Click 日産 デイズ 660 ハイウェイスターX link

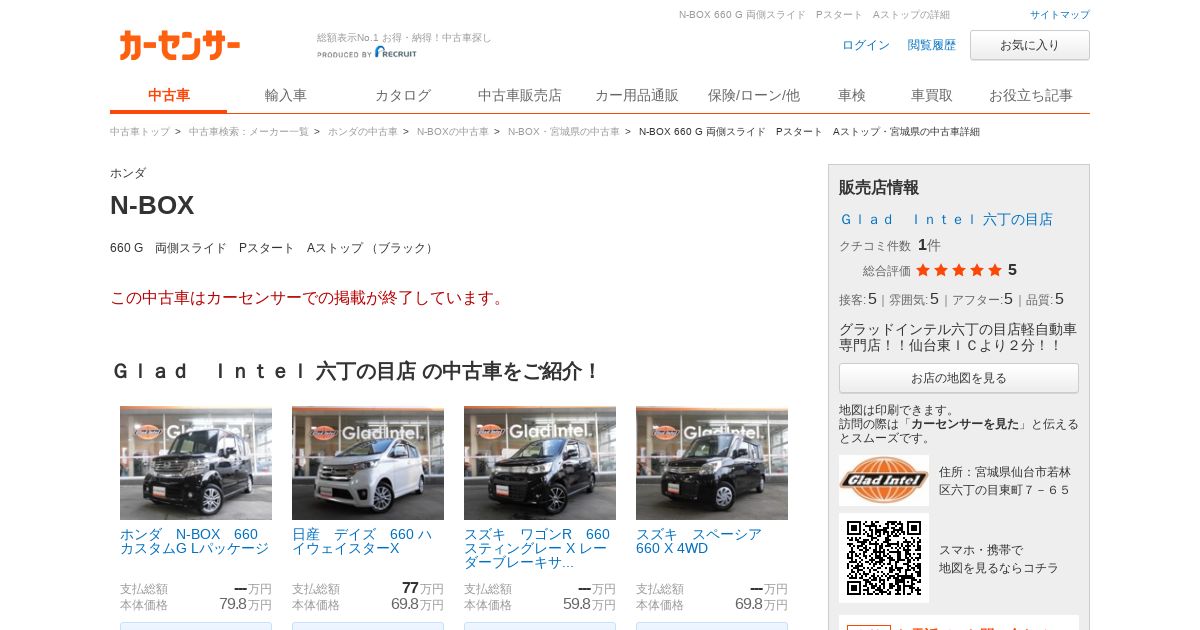[x=362, y=541]
